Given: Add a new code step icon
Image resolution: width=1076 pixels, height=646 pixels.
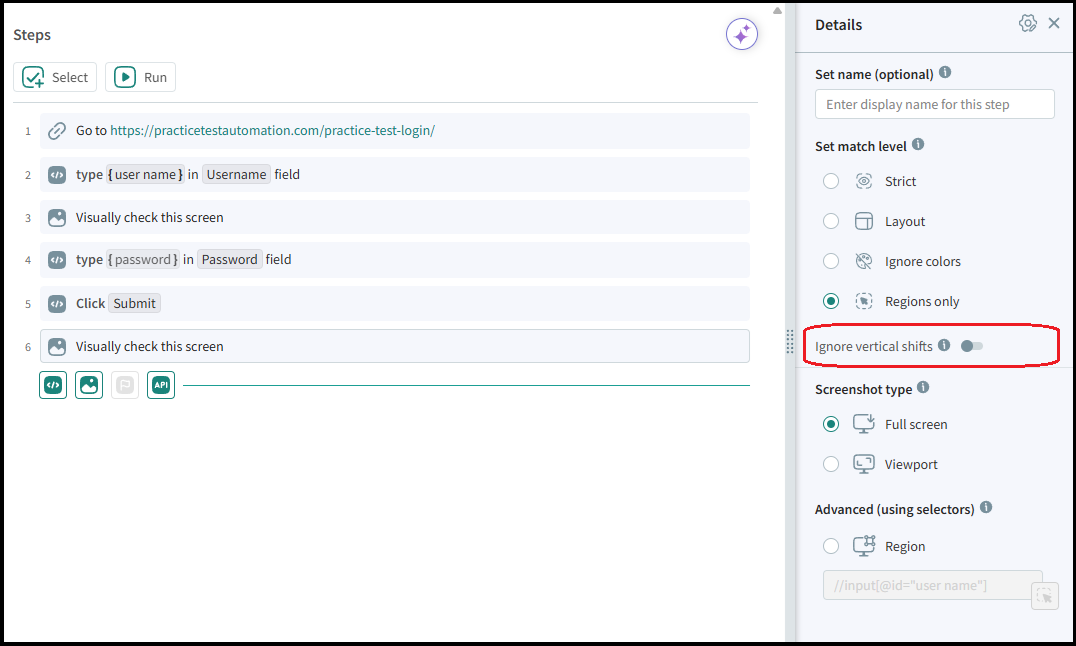Looking at the screenshot, I should click(x=54, y=385).
